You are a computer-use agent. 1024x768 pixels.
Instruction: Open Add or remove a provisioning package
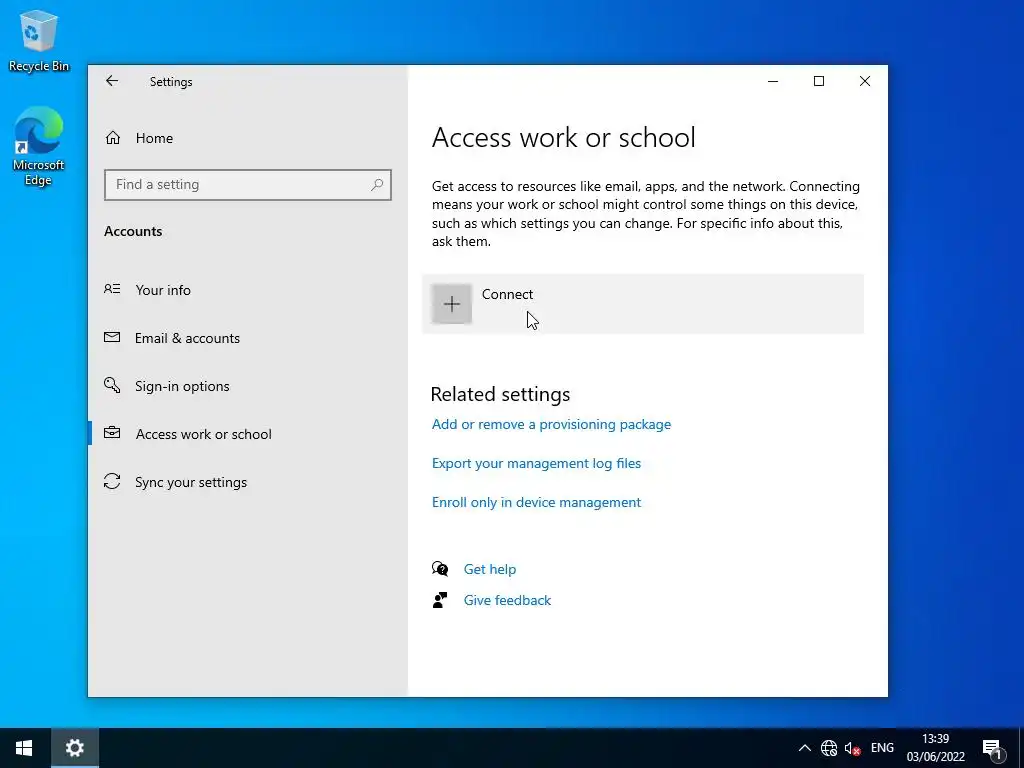[551, 424]
